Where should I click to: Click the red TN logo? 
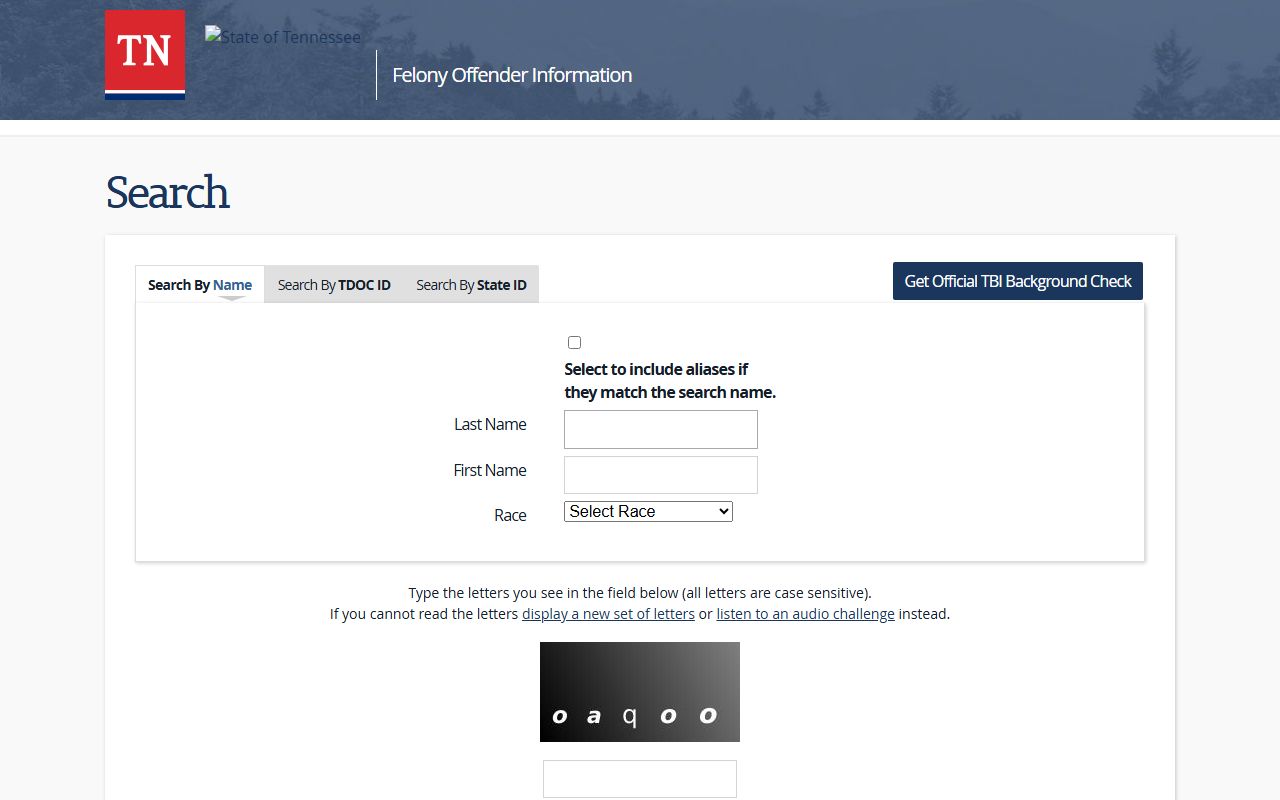[145, 54]
